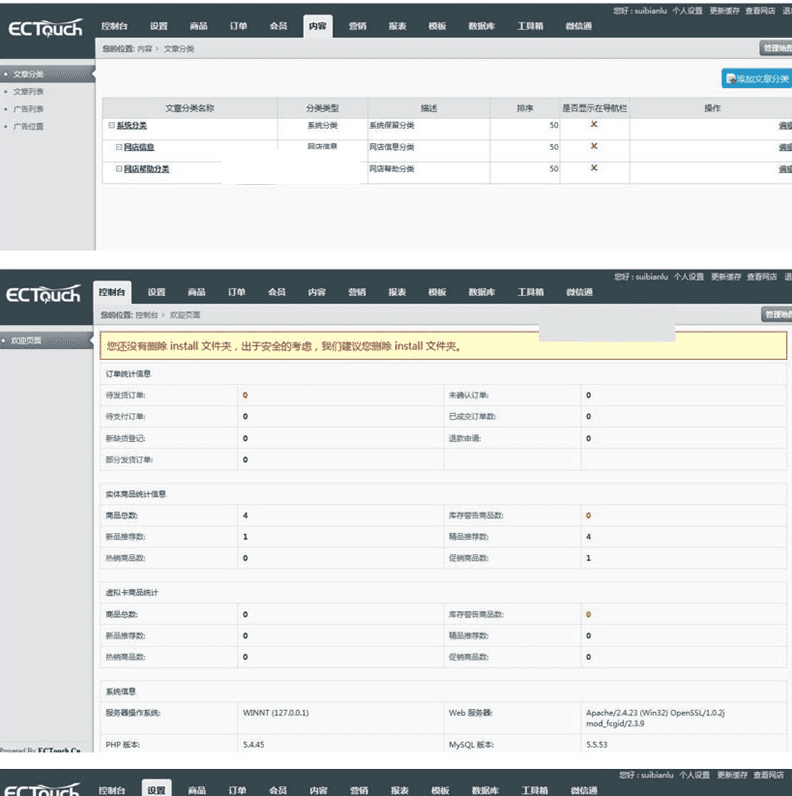Open 个人设置 link on the article category page
The image size is (792, 796).
click(x=687, y=11)
